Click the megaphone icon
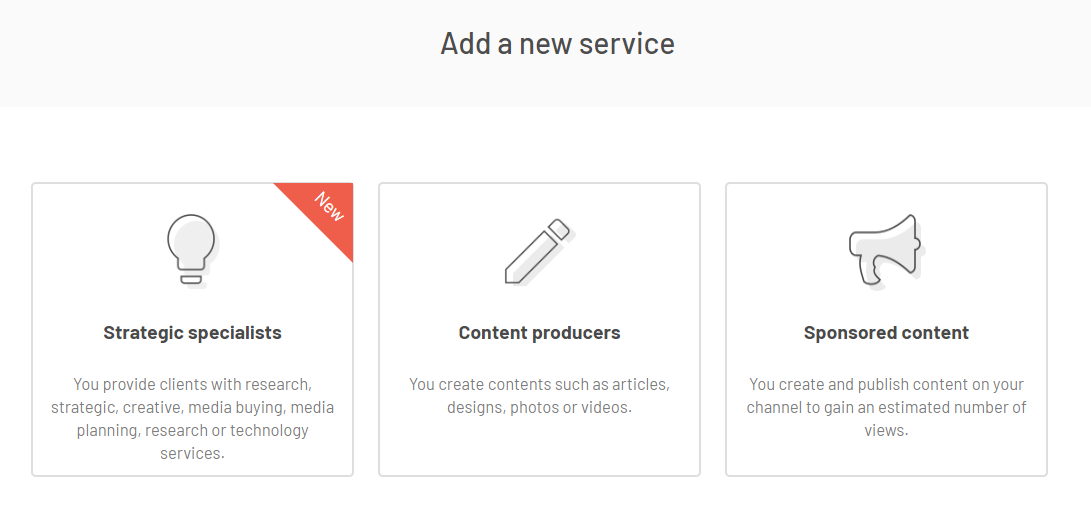 click(886, 251)
